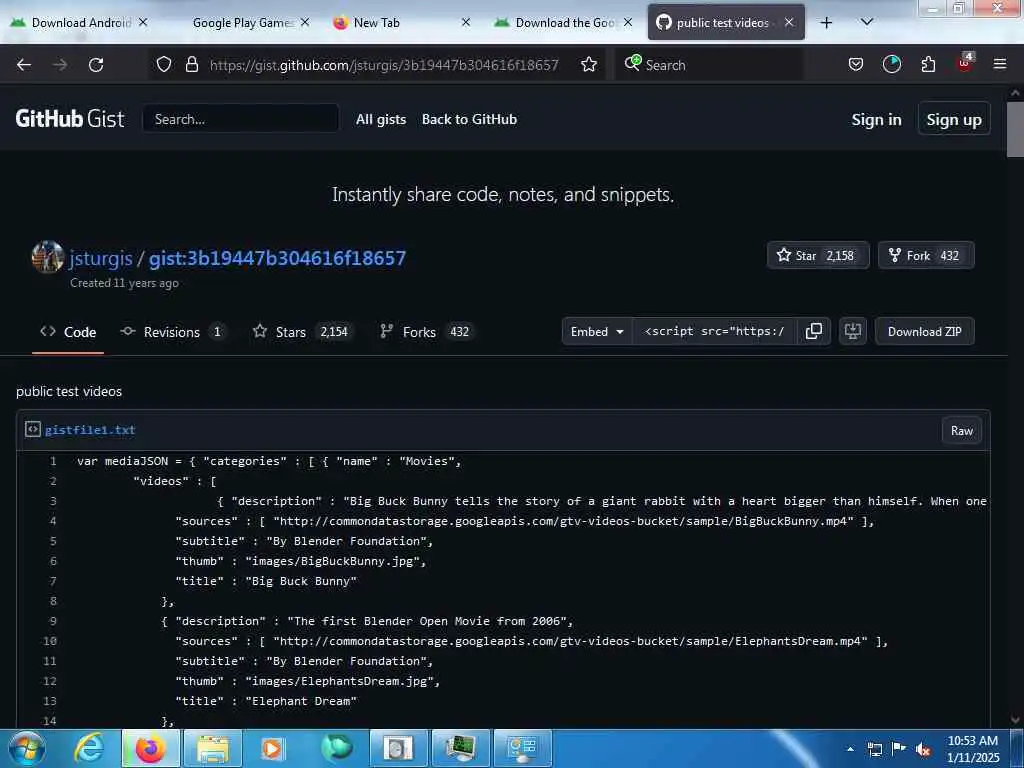The width and height of the screenshot is (1024, 768).
Task: Click the circular profile icon in toolbar
Action: pos(891,64)
